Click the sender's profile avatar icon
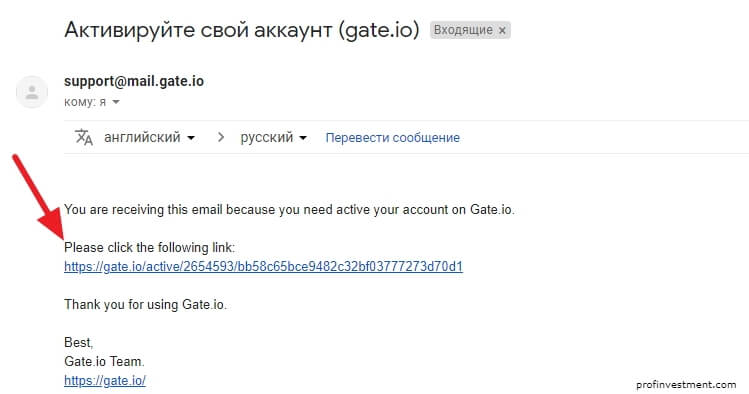This screenshot has width=749, height=394. coord(32,92)
